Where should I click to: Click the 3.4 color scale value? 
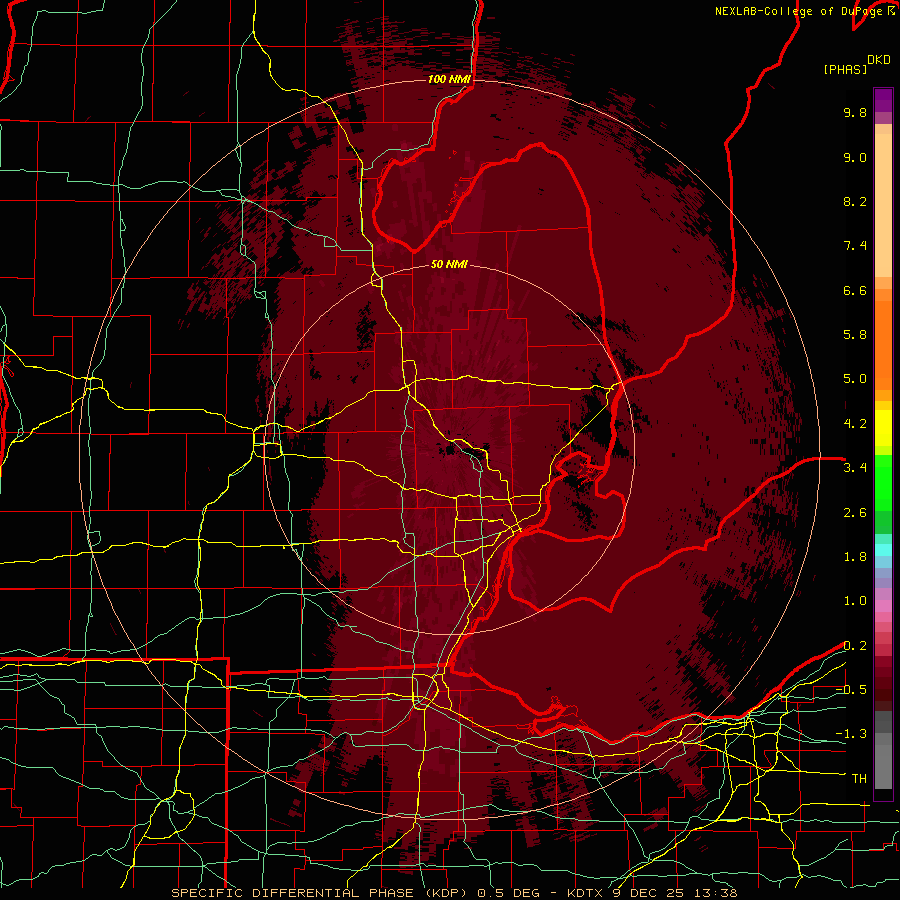[855, 468]
